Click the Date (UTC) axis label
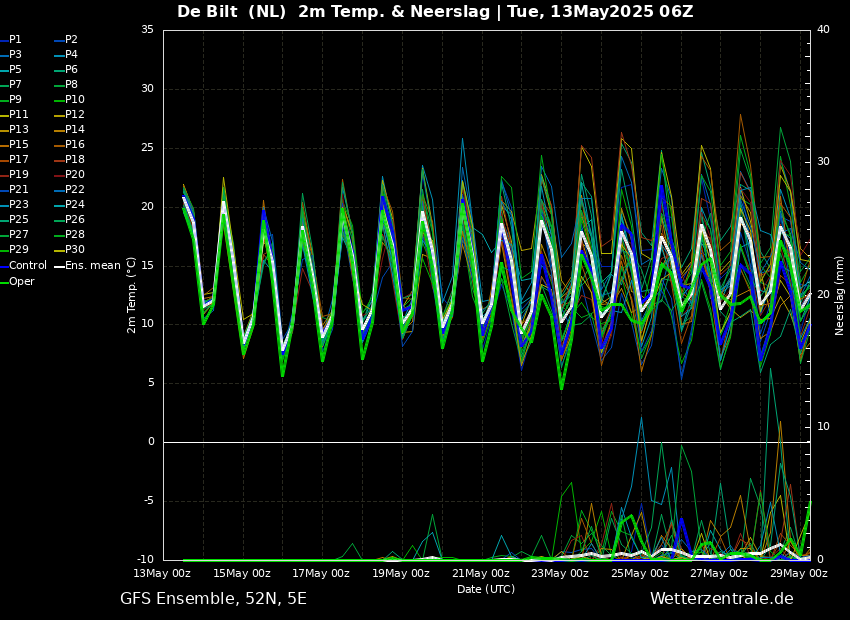This screenshot has height=620, width=850. pyautogui.click(x=486, y=589)
